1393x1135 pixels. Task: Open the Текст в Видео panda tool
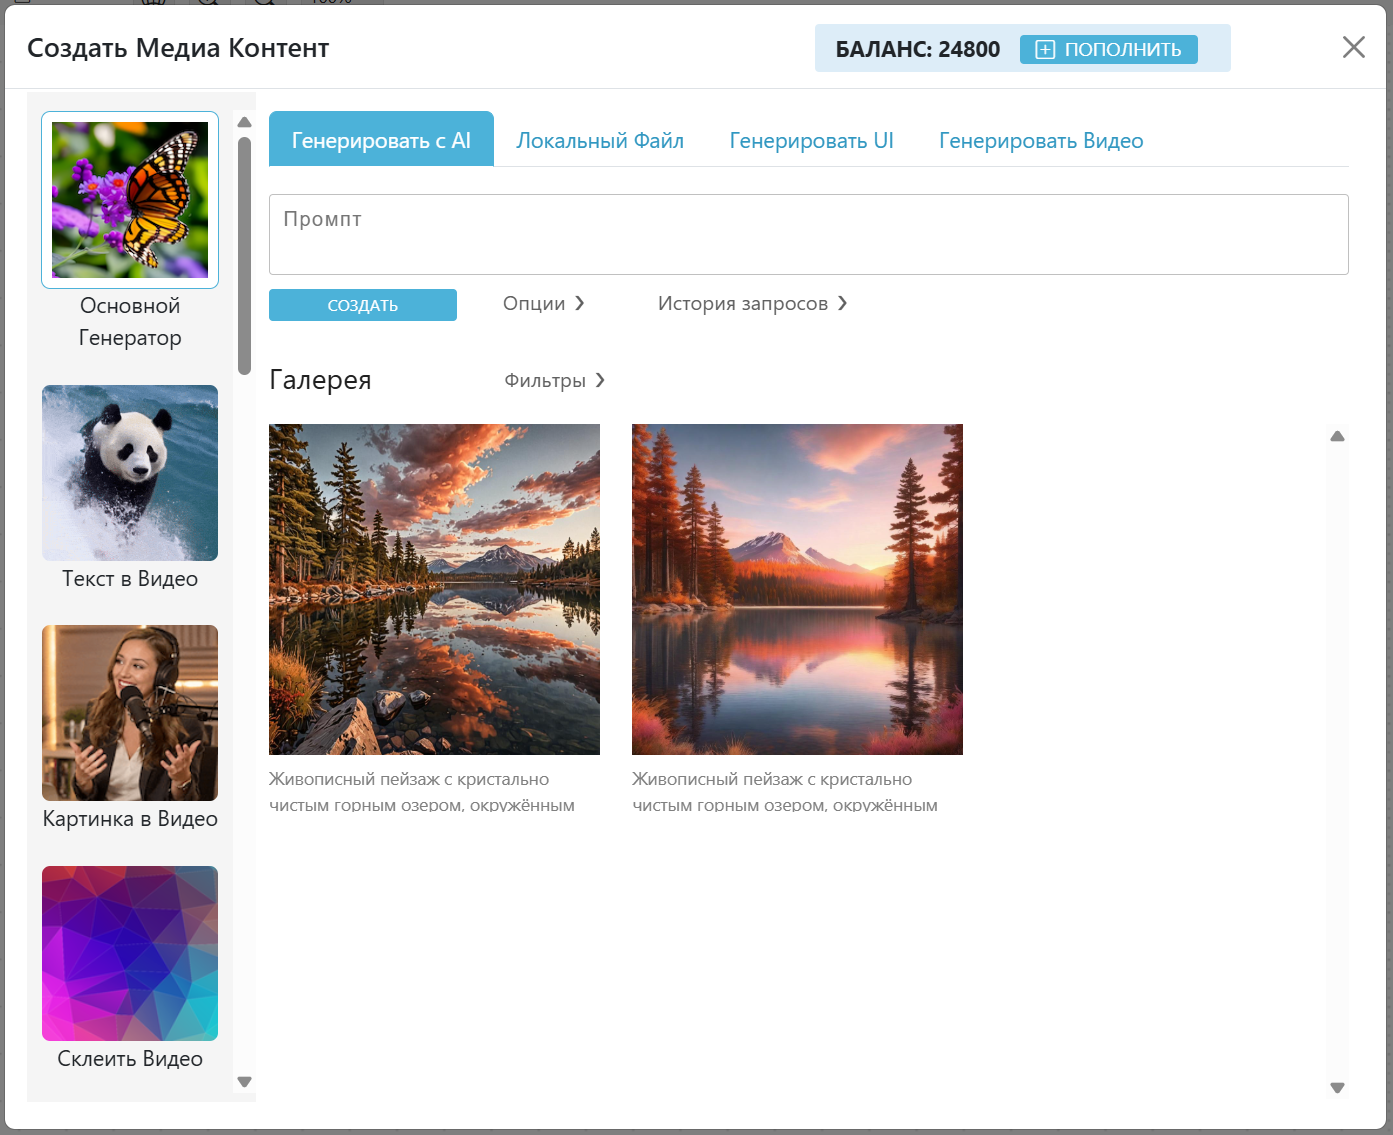pyautogui.click(x=130, y=473)
